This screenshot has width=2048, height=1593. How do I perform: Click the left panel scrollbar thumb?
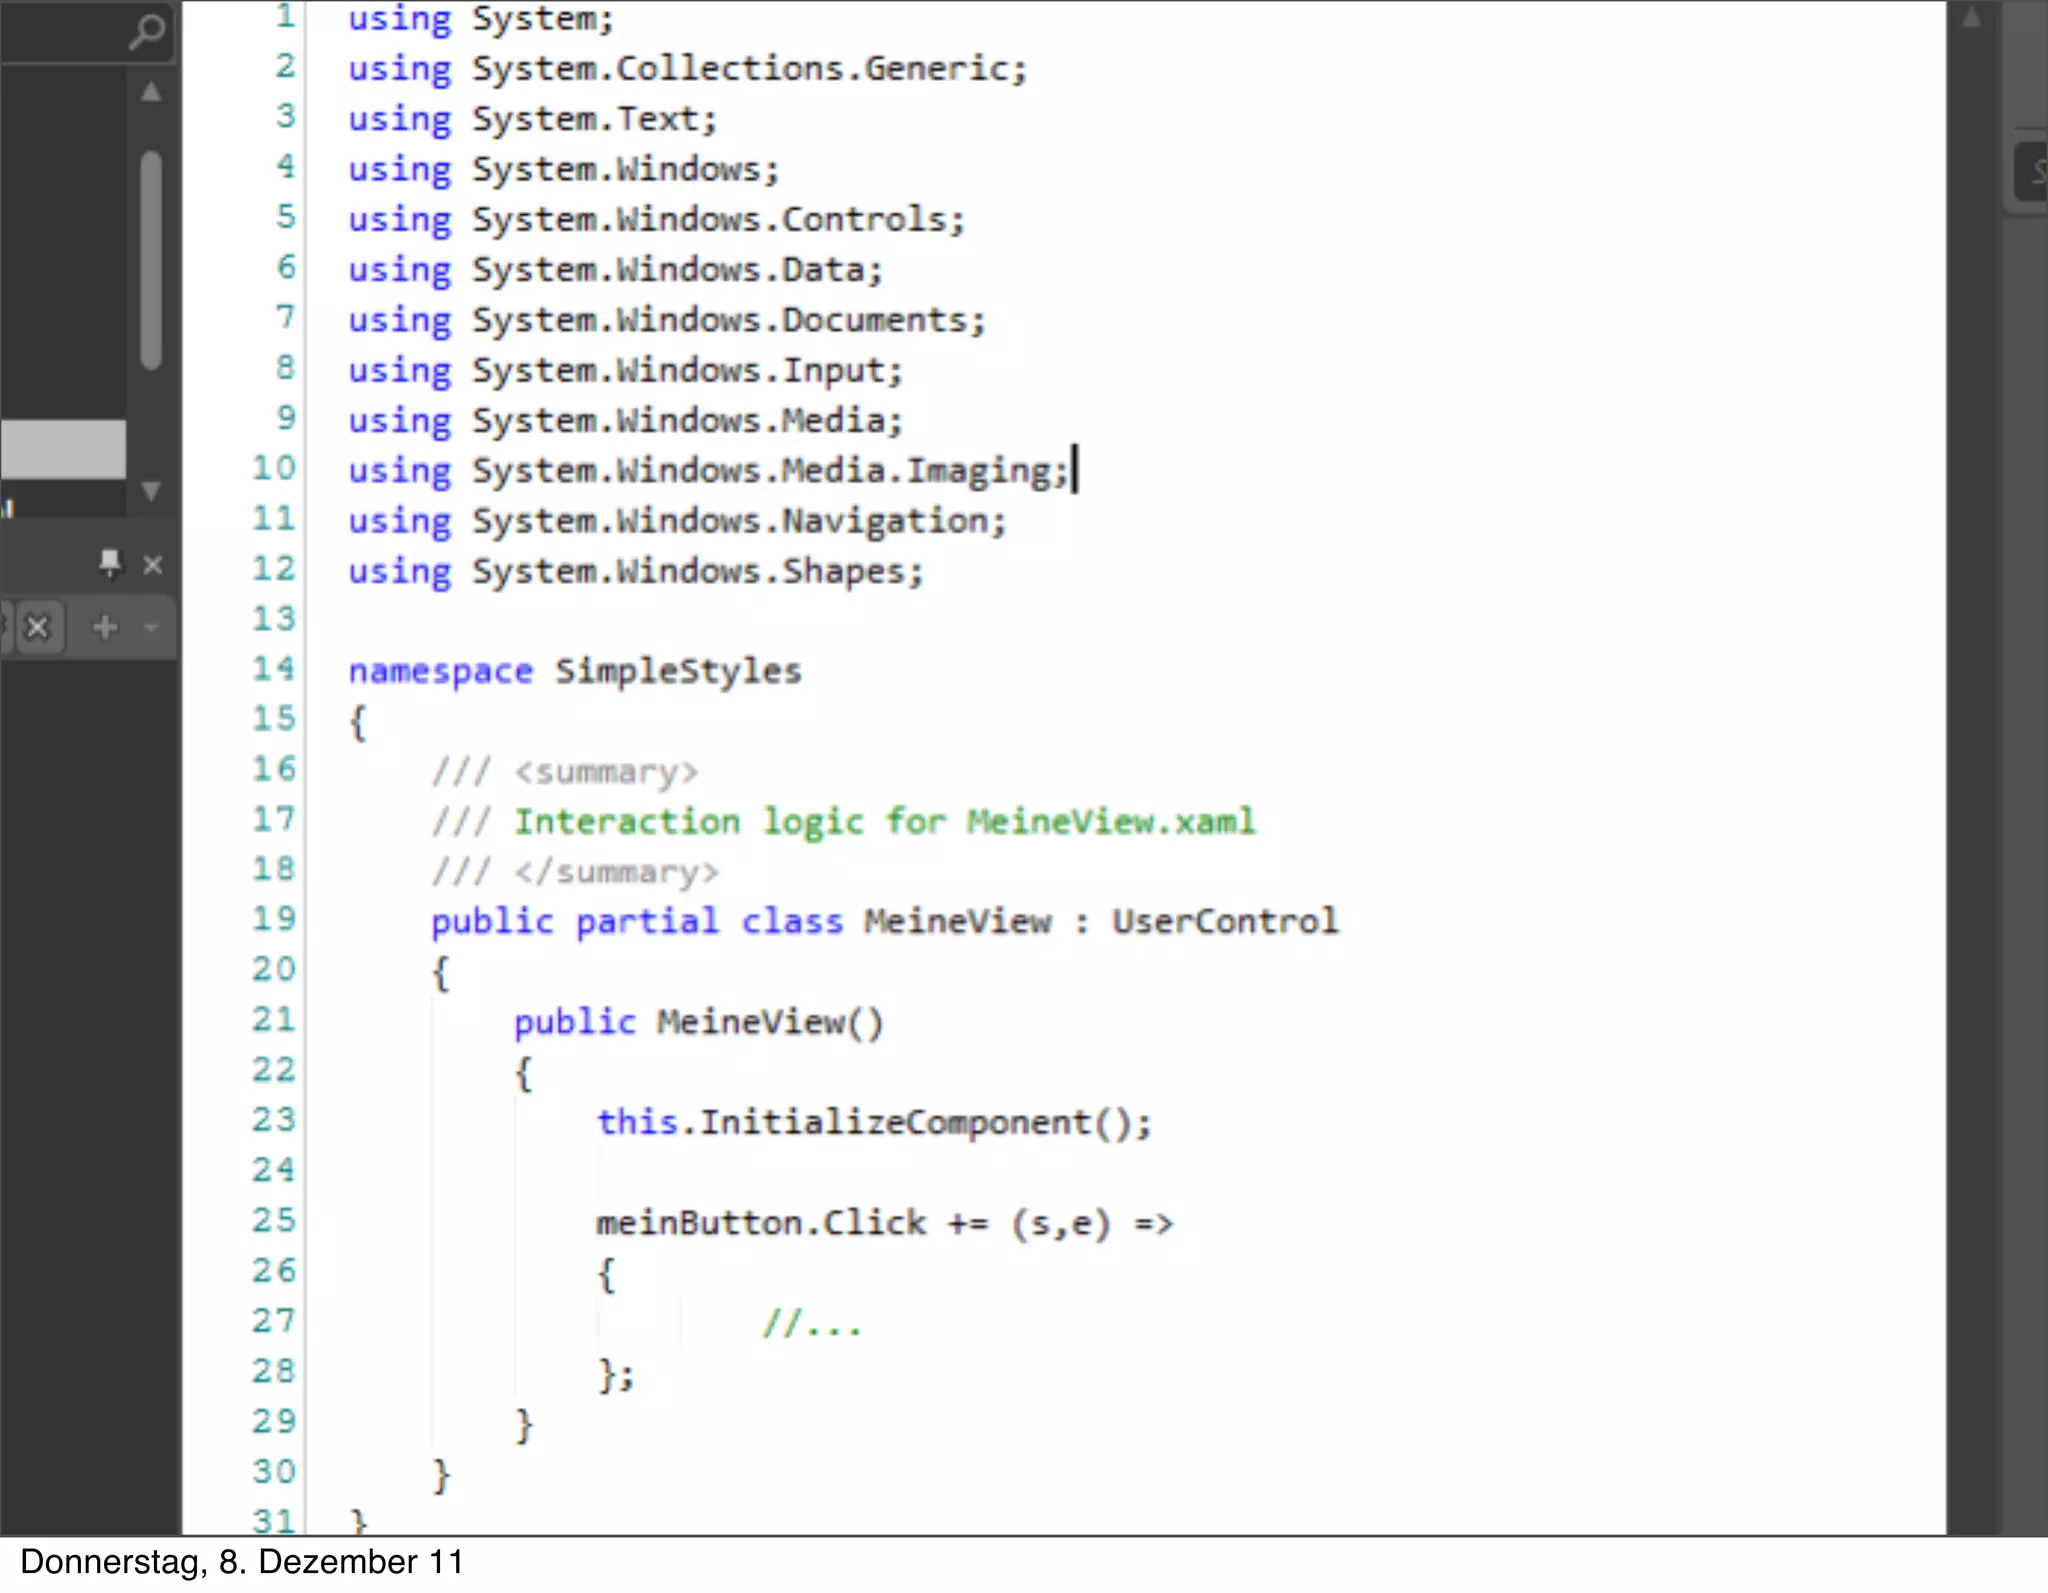pos(151,260)
